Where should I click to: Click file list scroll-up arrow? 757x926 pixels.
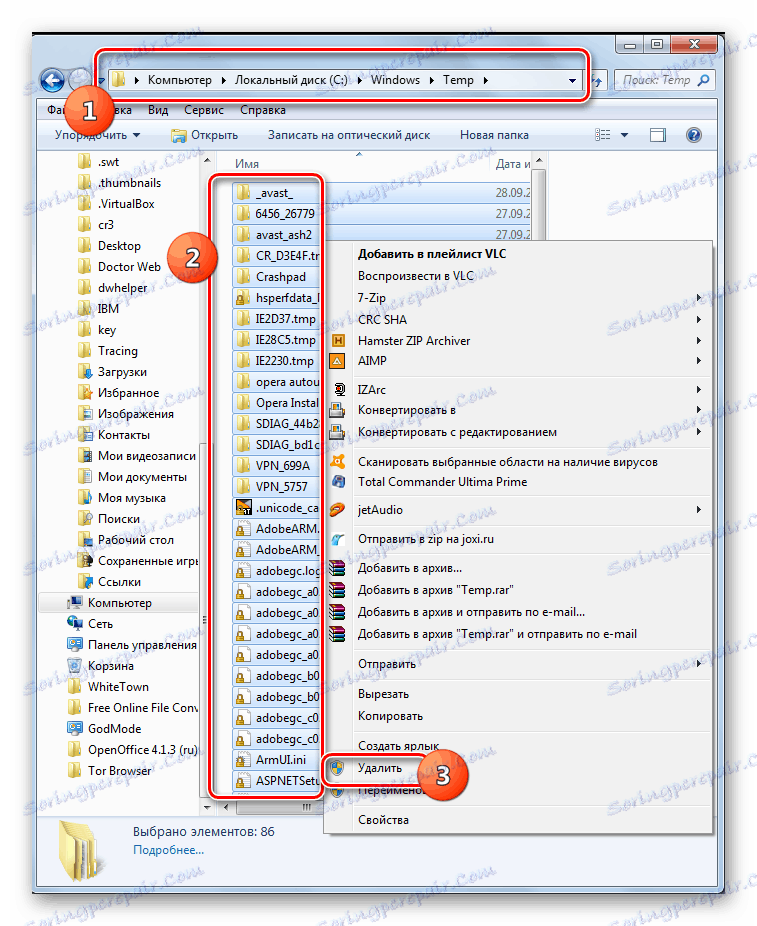pos(538,160)
